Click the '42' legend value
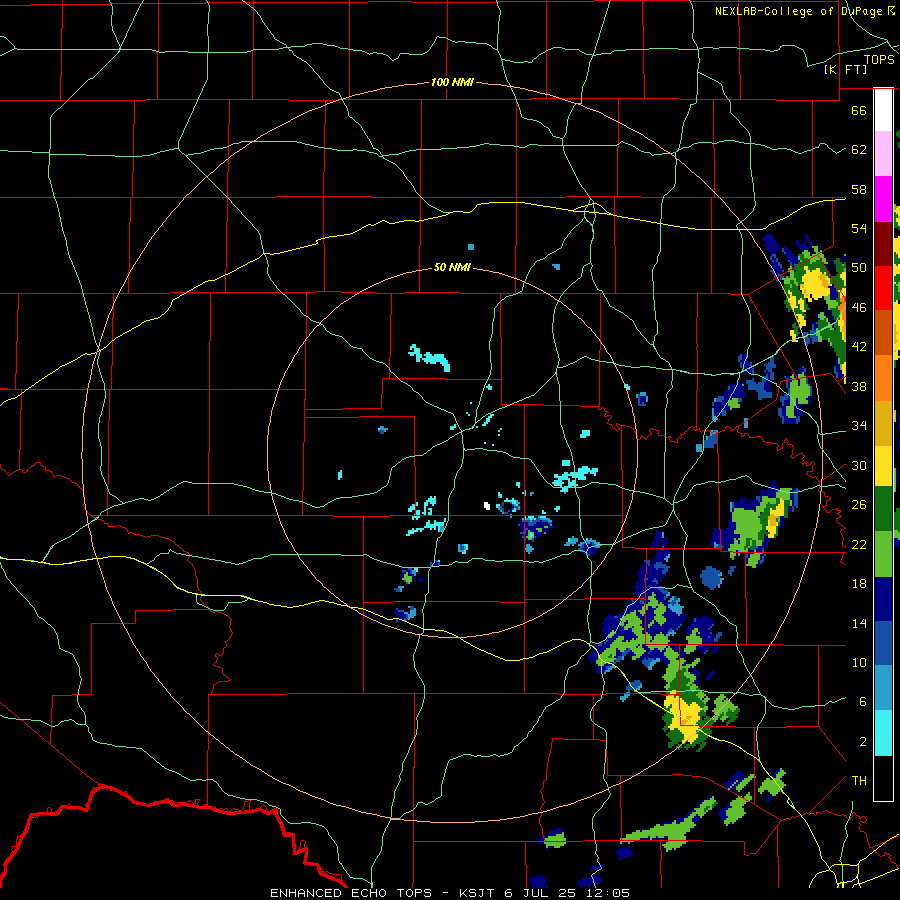Screen dimensions: 900x900 pos(859,347)
